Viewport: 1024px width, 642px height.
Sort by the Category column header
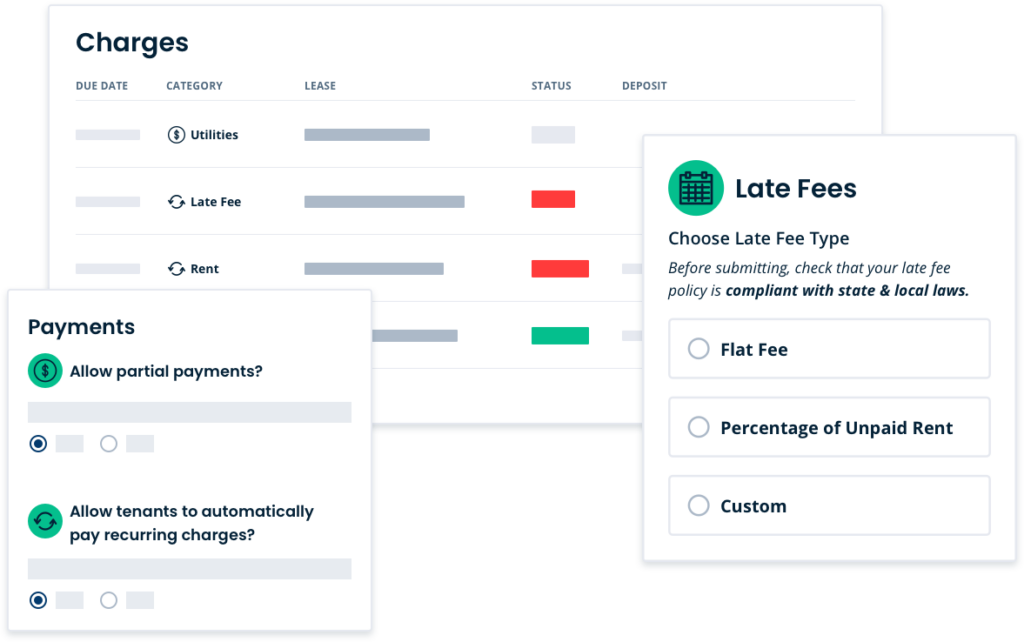point(194,86)
